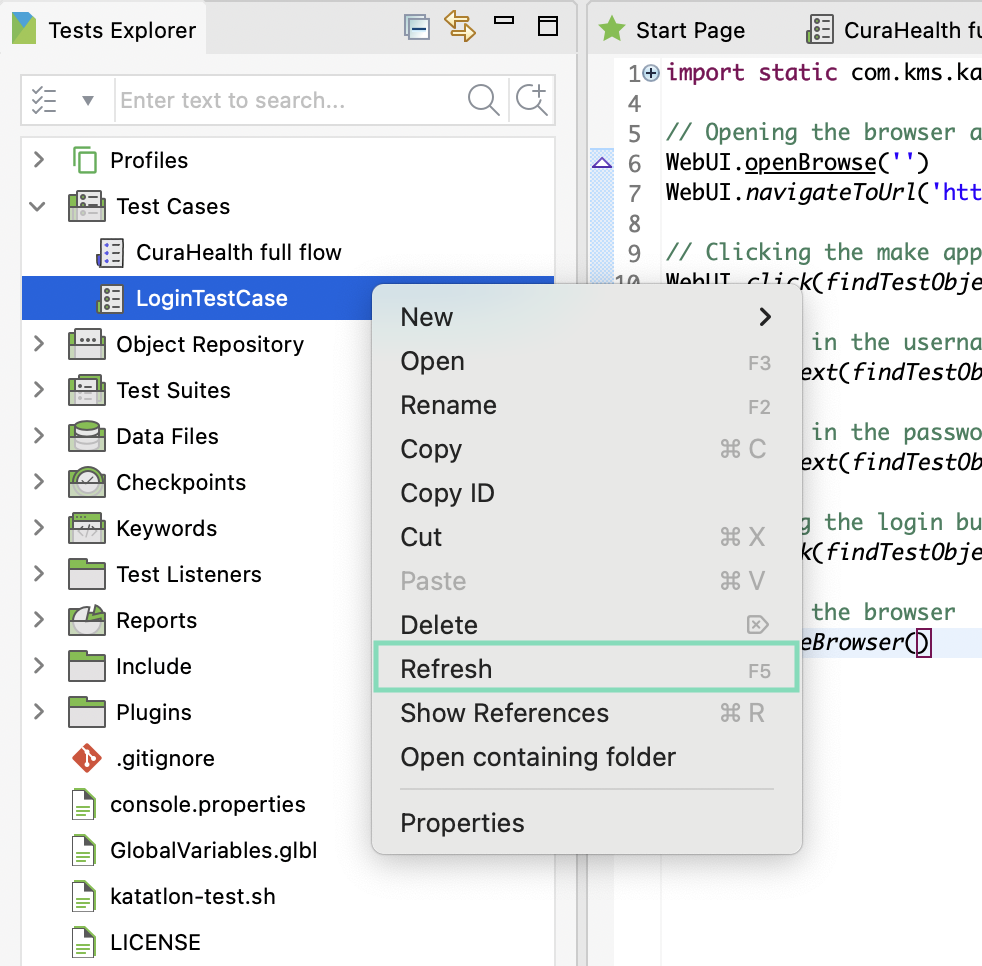Click the Collapse All icon in Tests Explorer

pyautogui.click(x=416, y=27)
